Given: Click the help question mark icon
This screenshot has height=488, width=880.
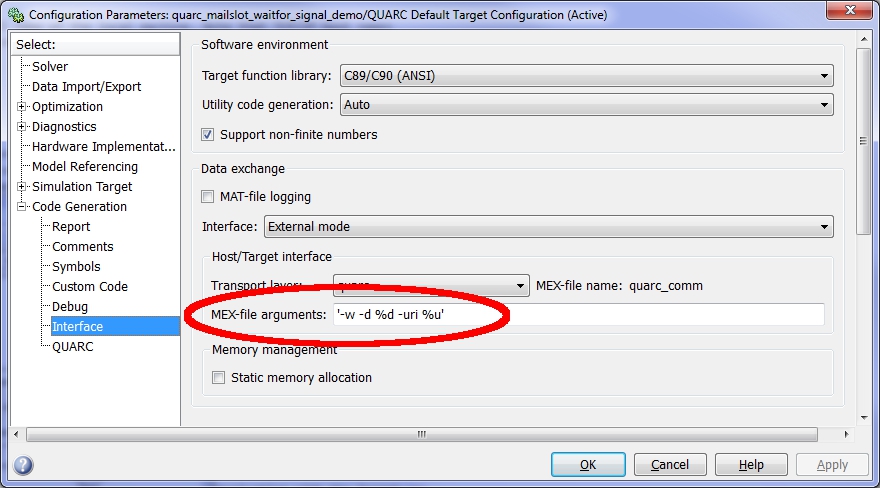Looking at the screenshot, I should click(23, 465).
